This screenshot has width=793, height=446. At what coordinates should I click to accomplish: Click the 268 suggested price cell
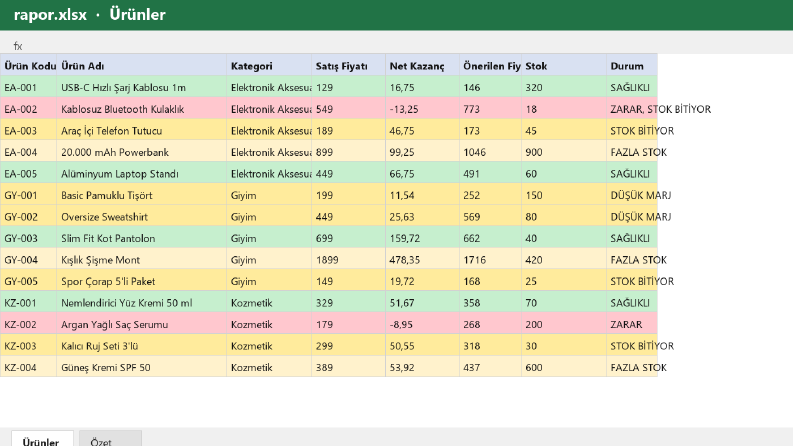[x=490, y=324]
